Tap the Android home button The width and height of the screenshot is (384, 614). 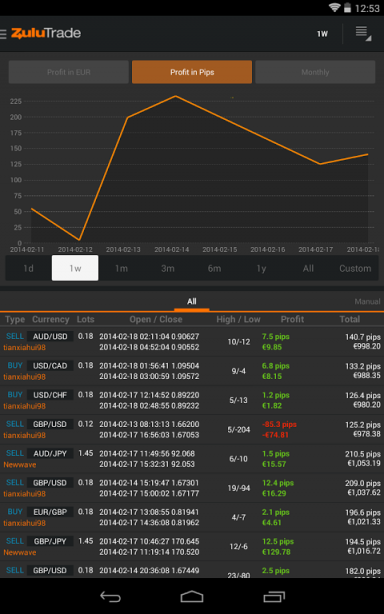[x=192, y=596]
